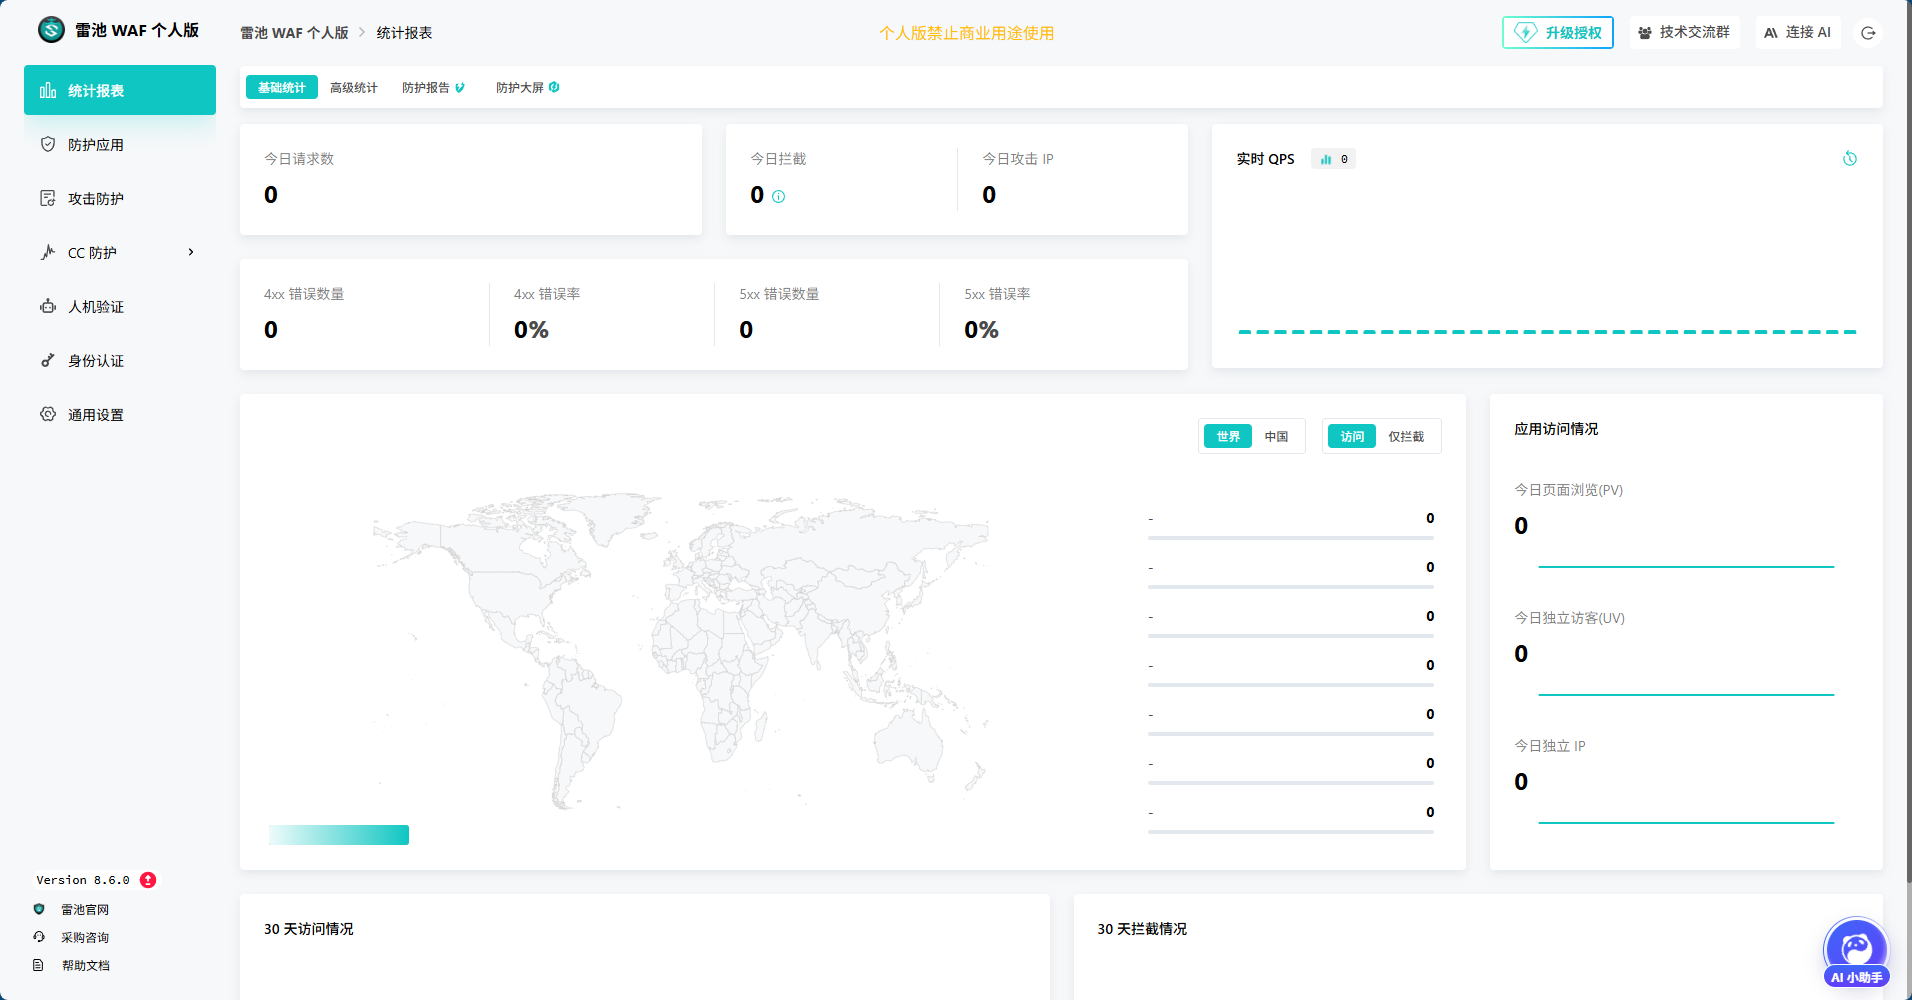
Task: Open 人机验证 in the sidebar
Action: (120, 306)
